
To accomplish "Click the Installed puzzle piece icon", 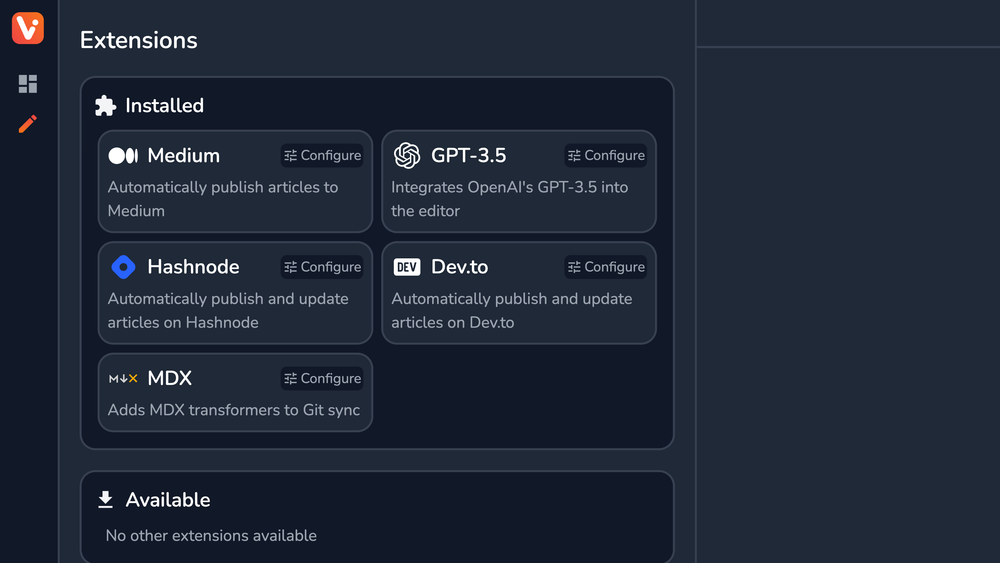I will click(x=105, y=106).
